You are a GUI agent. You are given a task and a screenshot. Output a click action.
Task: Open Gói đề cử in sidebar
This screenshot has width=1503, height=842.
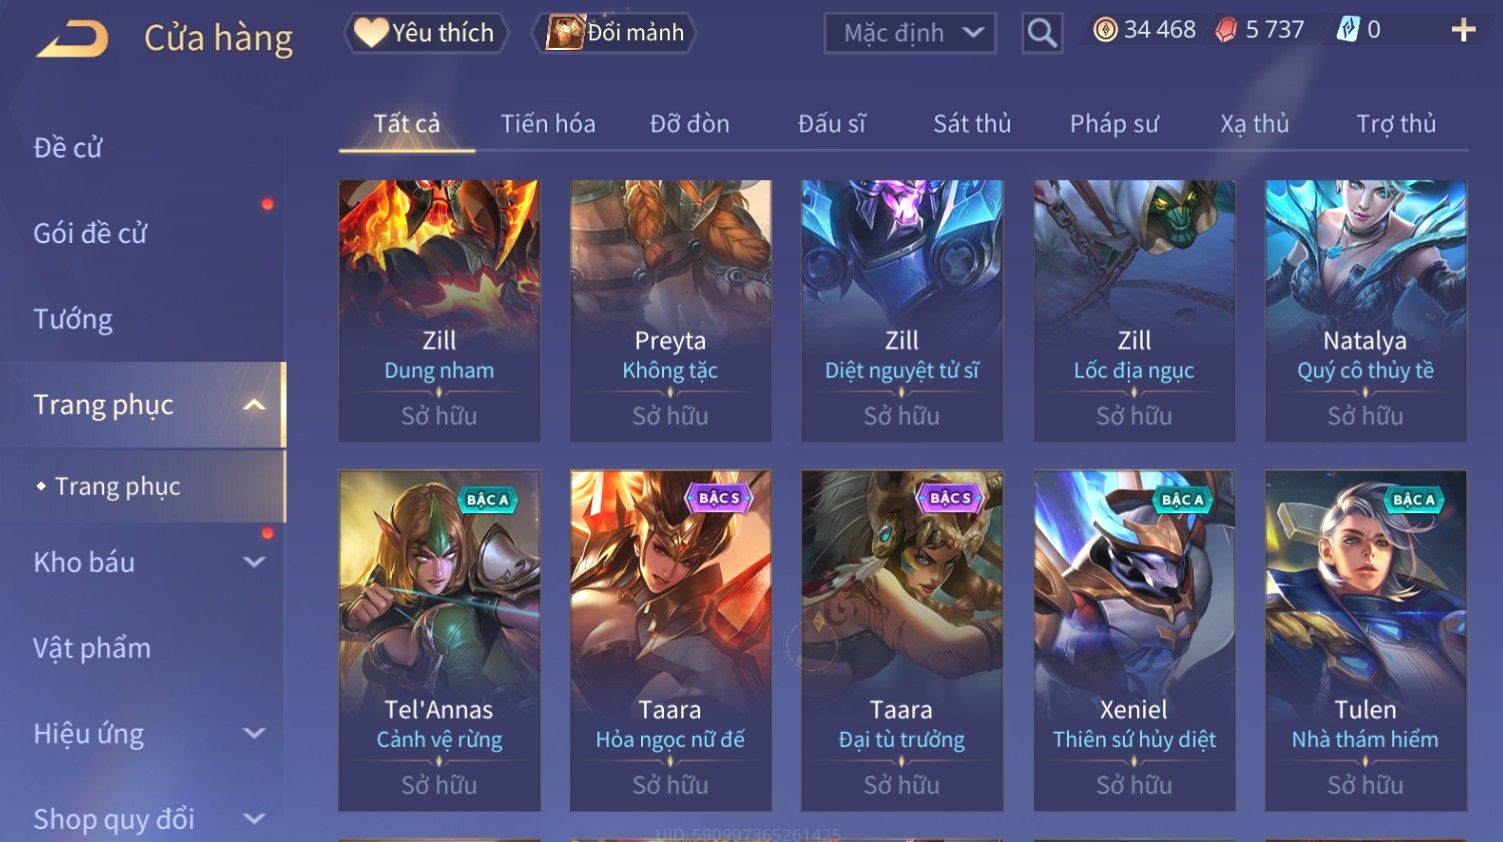90,234
